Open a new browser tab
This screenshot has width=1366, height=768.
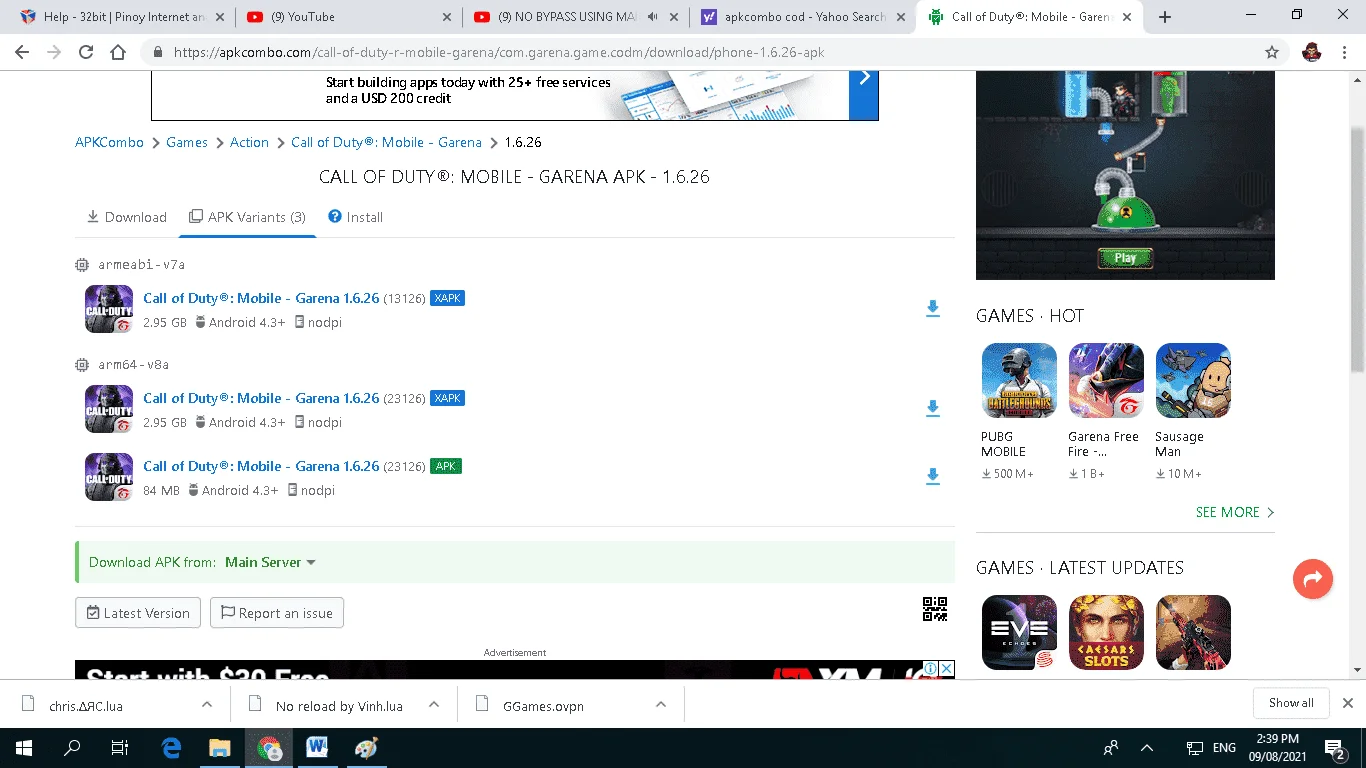(x=1165, y=17)
